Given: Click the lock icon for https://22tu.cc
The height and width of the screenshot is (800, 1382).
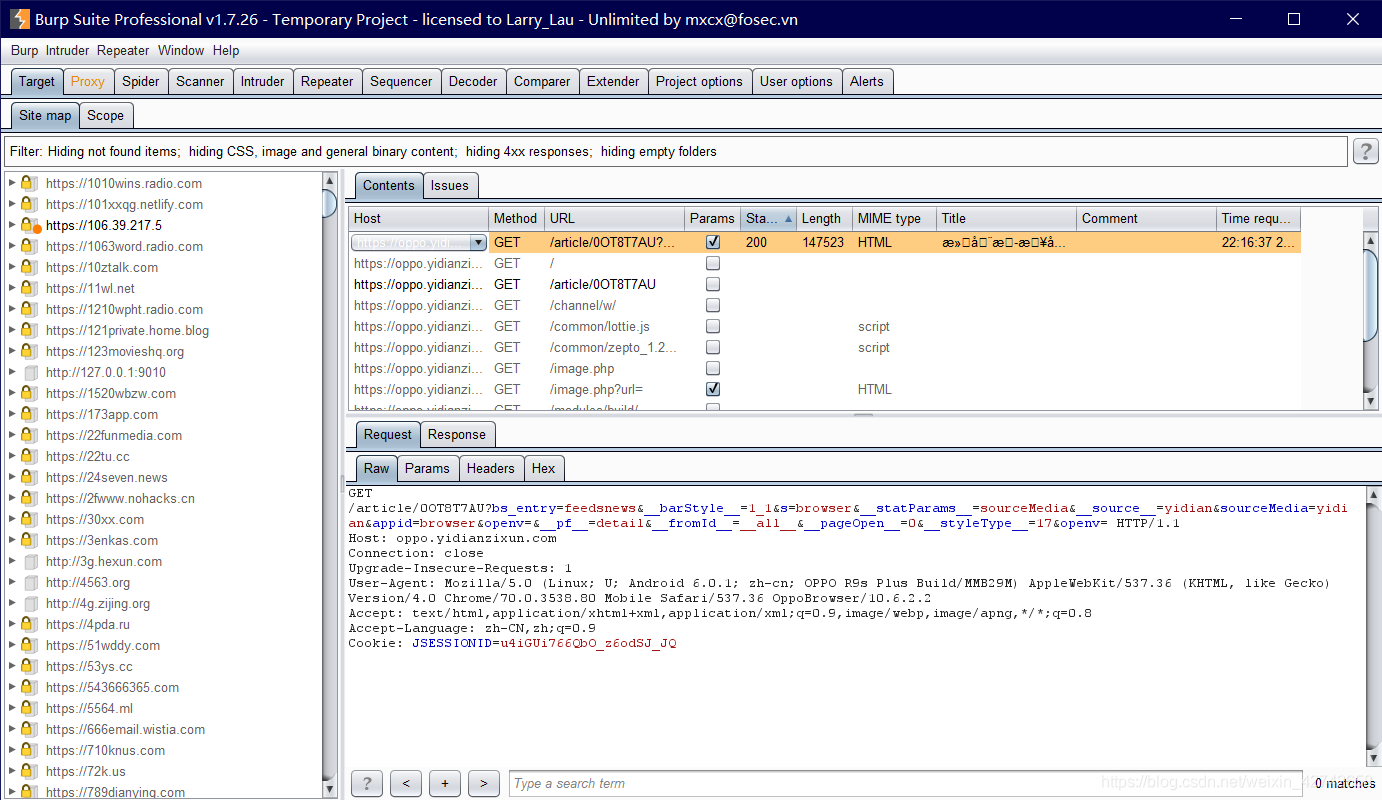Looking at the screenshot, I should (x=29, y=456).
